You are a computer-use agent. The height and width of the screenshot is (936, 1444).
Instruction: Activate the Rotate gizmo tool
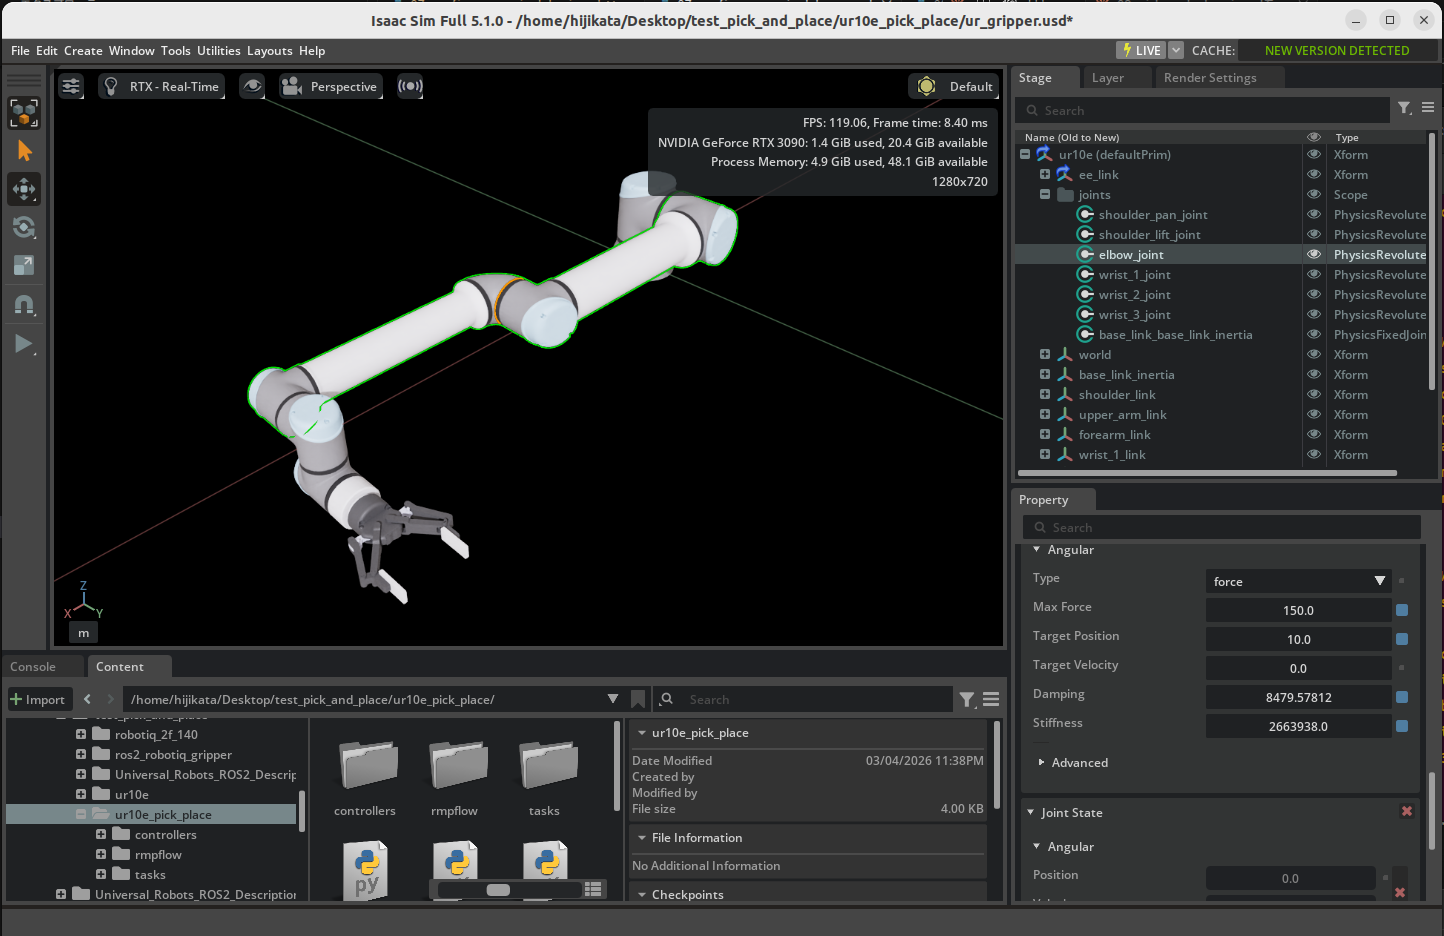click(x=24, y=227)
